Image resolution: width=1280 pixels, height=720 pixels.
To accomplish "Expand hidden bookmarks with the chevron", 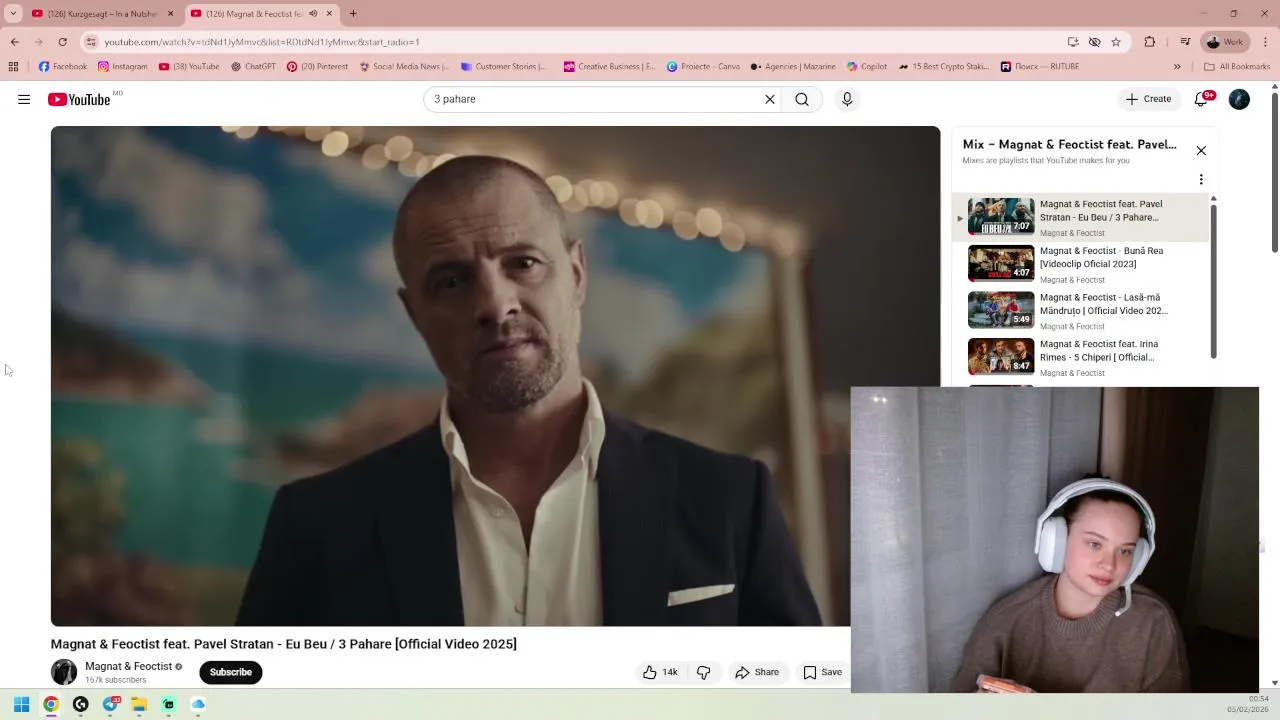I will pos(1177,67).
